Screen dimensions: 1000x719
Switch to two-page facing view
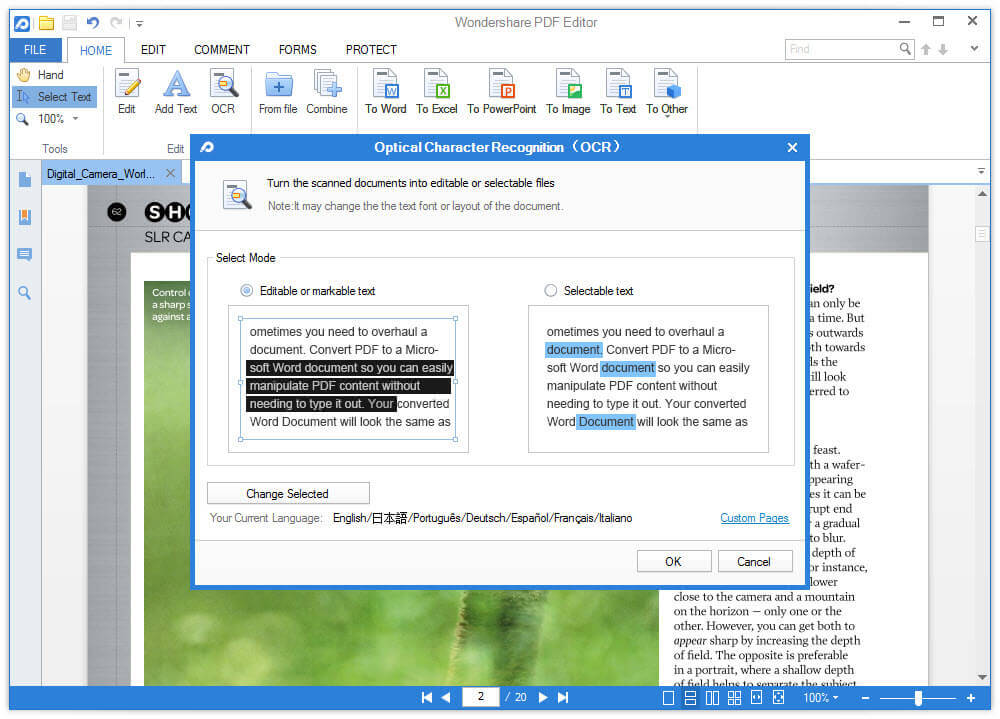click(712, 698)
